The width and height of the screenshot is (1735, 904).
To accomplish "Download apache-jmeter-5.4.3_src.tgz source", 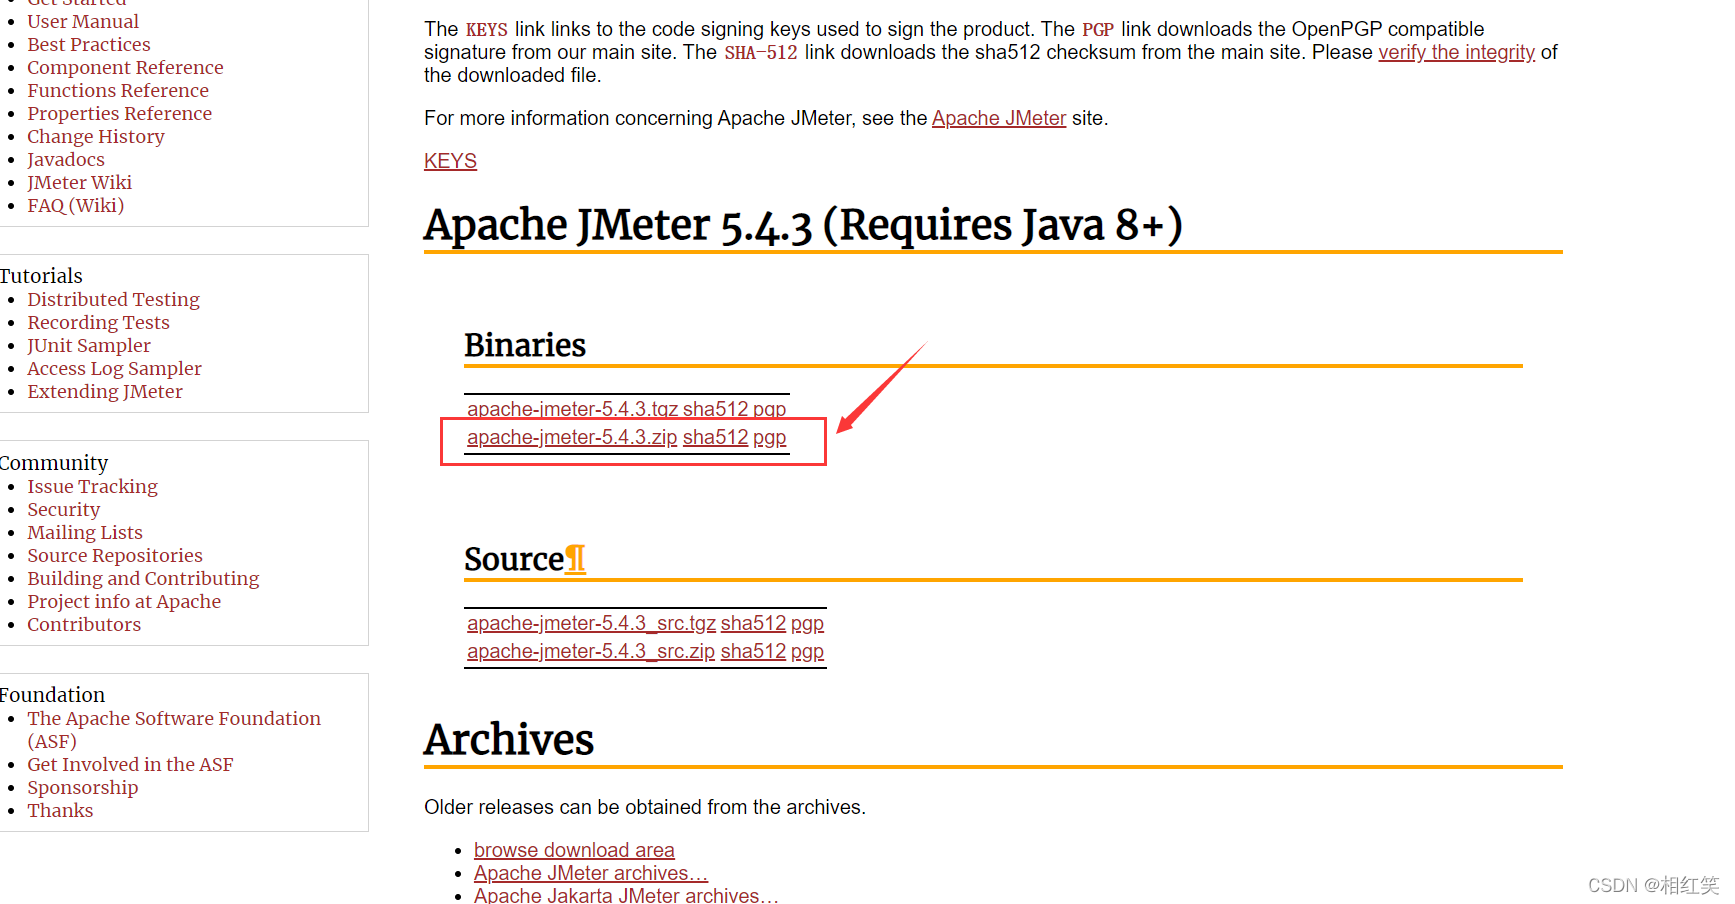I will point(591,623).
